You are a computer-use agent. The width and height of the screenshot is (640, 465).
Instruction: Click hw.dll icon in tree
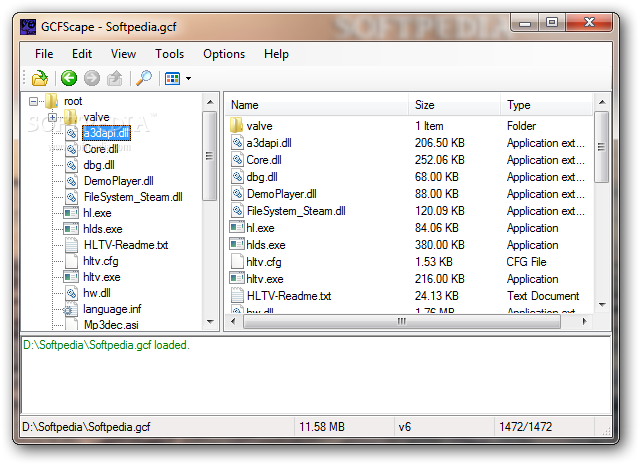(x=71, y=293)
